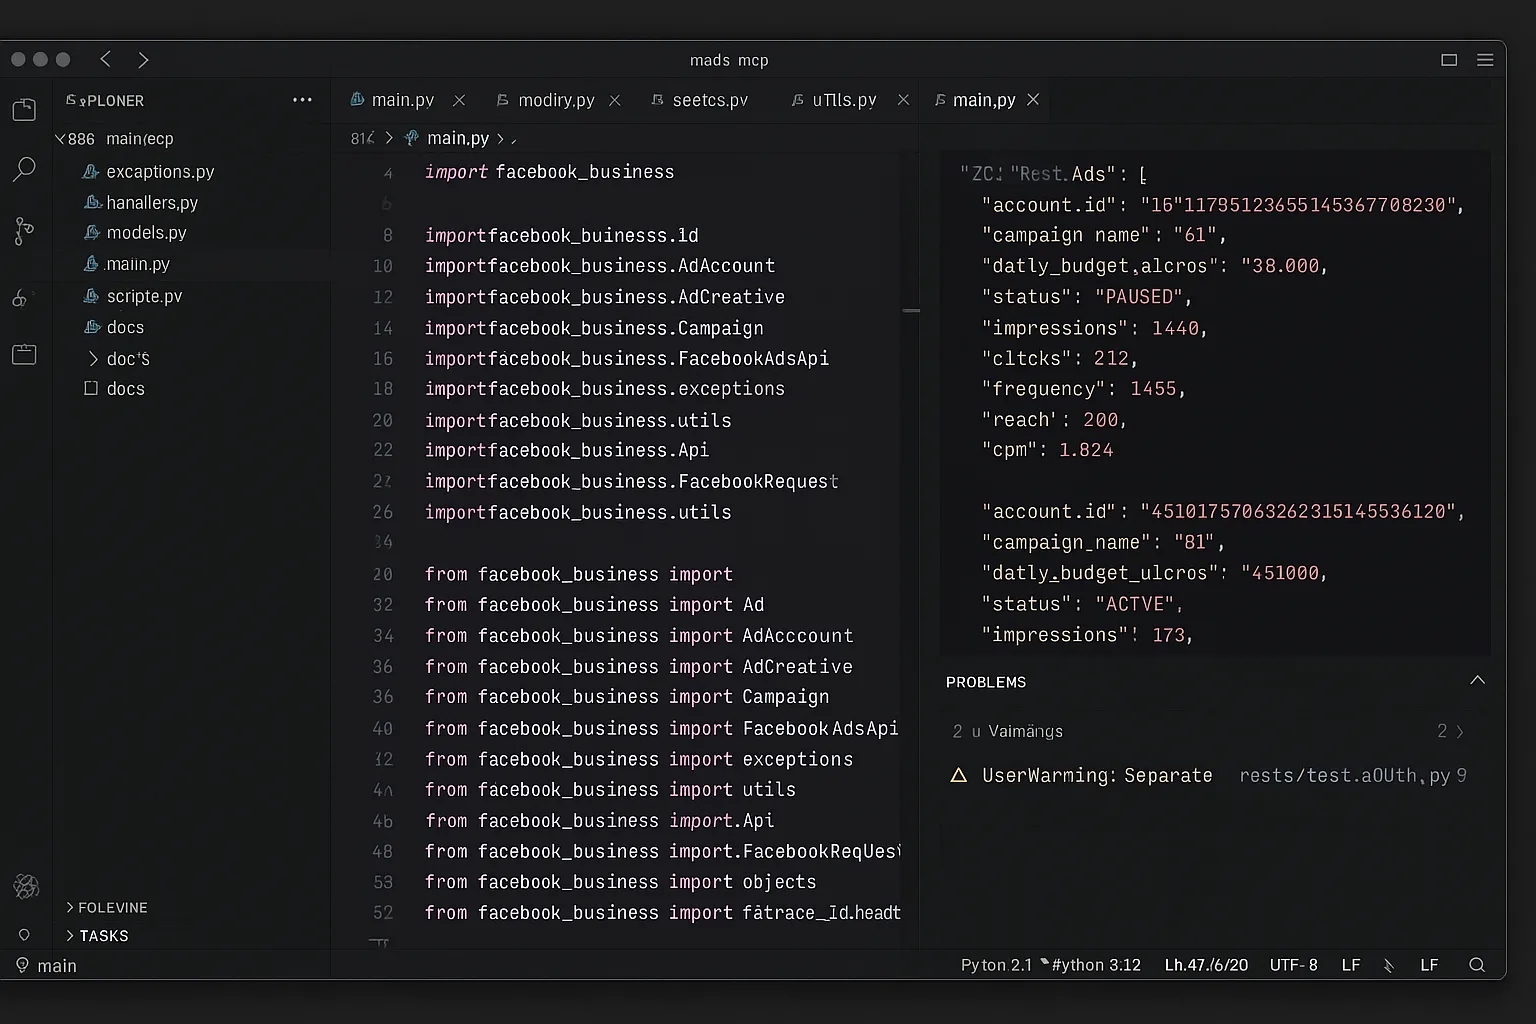Viewport: 1536px width, 1024px height.
Task: Click the ChatGPT-style icon in activity bar
Action: tap(25, 886)
